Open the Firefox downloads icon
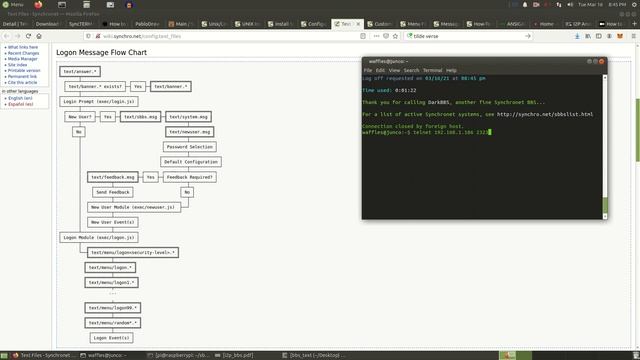The height and width of the screenshot is (360, 640). click(x=577, y=36)
